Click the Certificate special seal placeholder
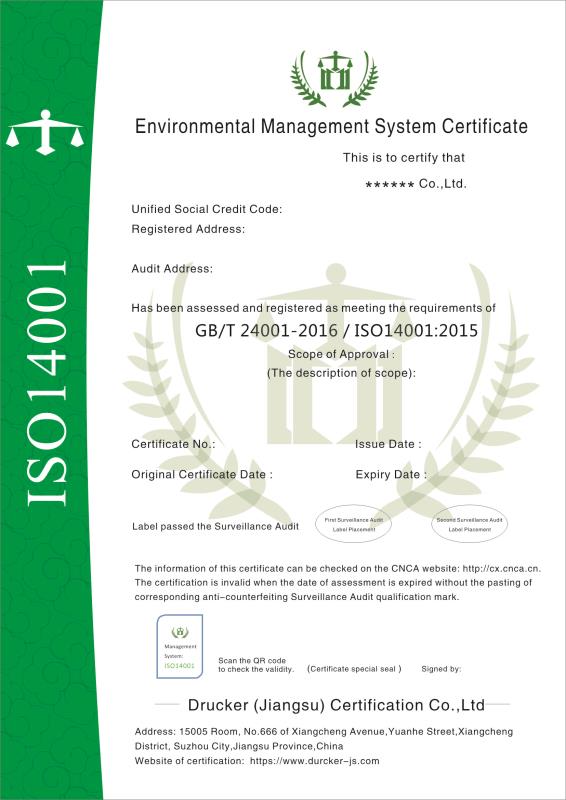 [355, 669]
